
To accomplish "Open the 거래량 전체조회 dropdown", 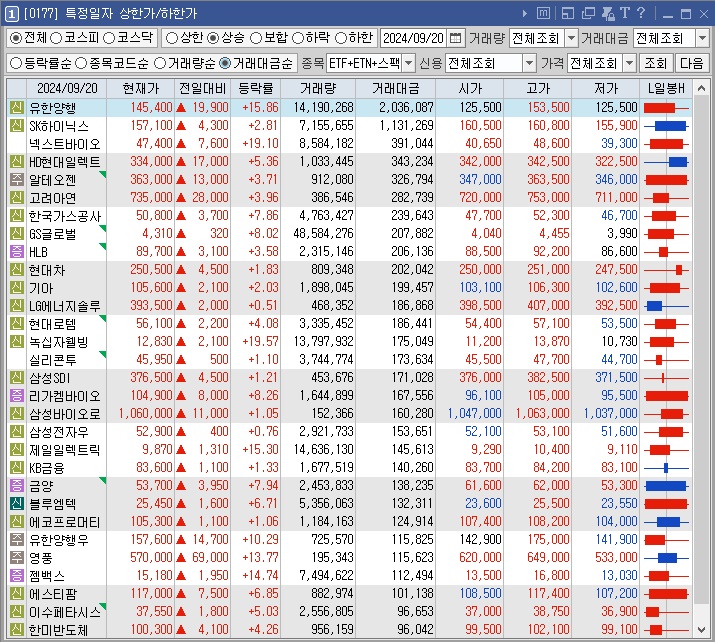I will point(571,38).
